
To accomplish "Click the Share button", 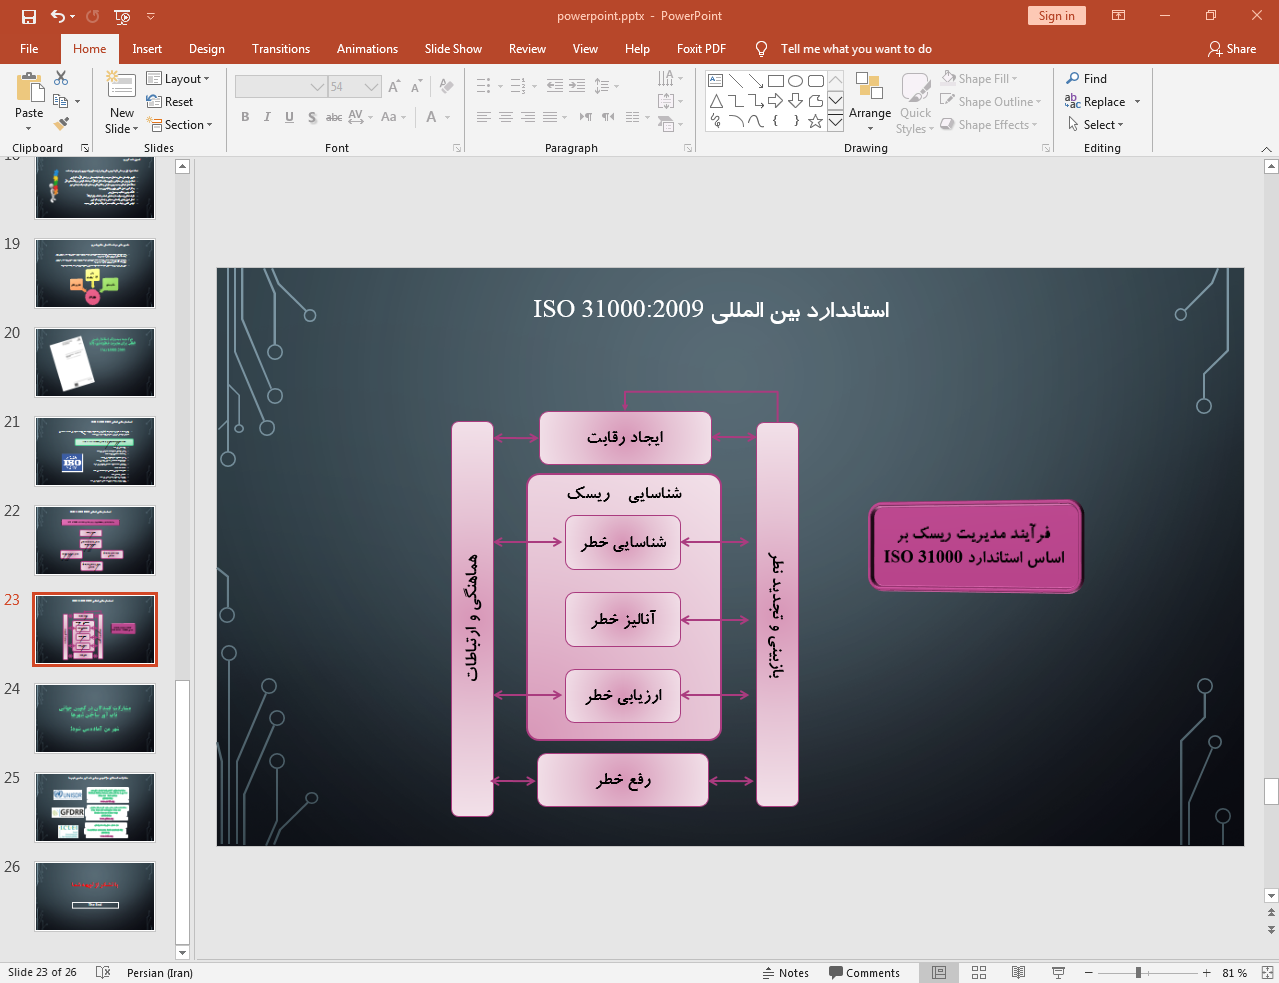I will click(1232, 48).
